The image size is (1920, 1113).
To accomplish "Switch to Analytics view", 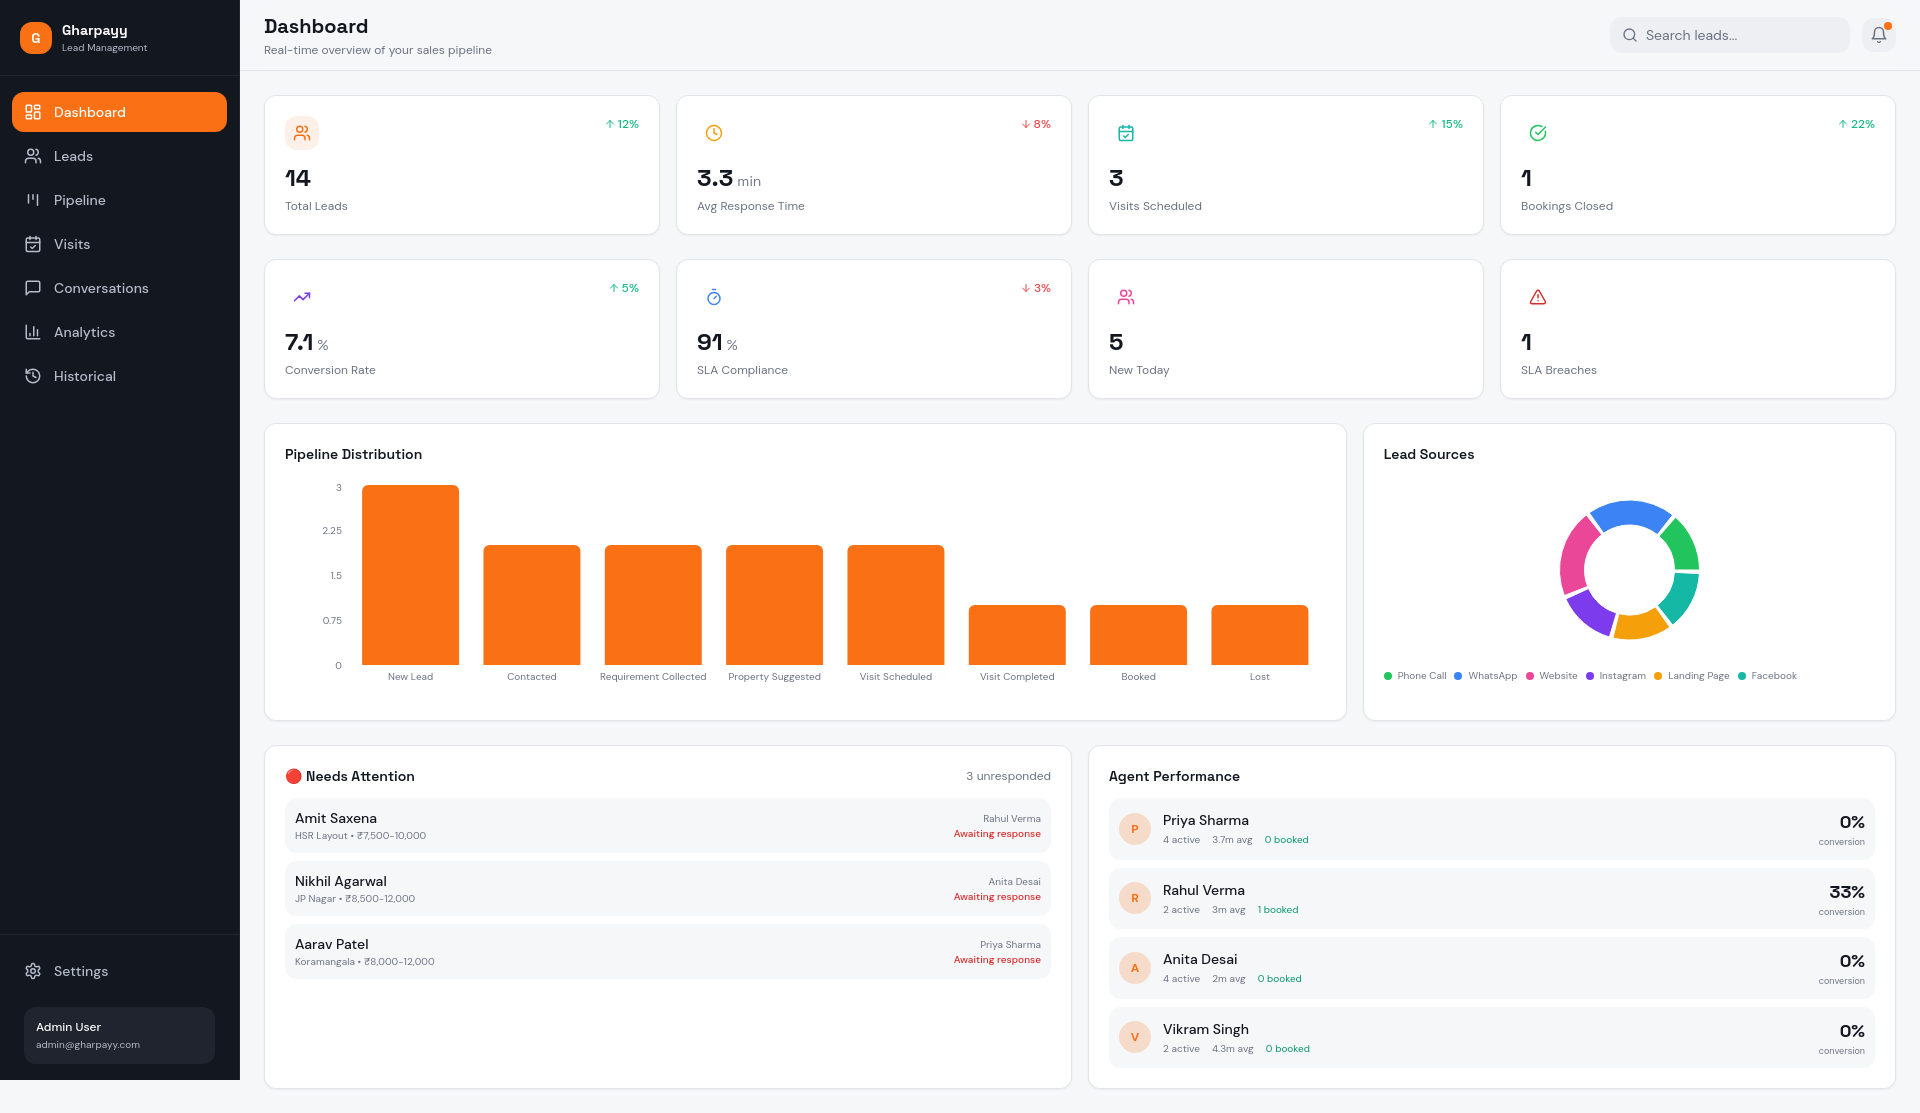I will pos(119,332).
